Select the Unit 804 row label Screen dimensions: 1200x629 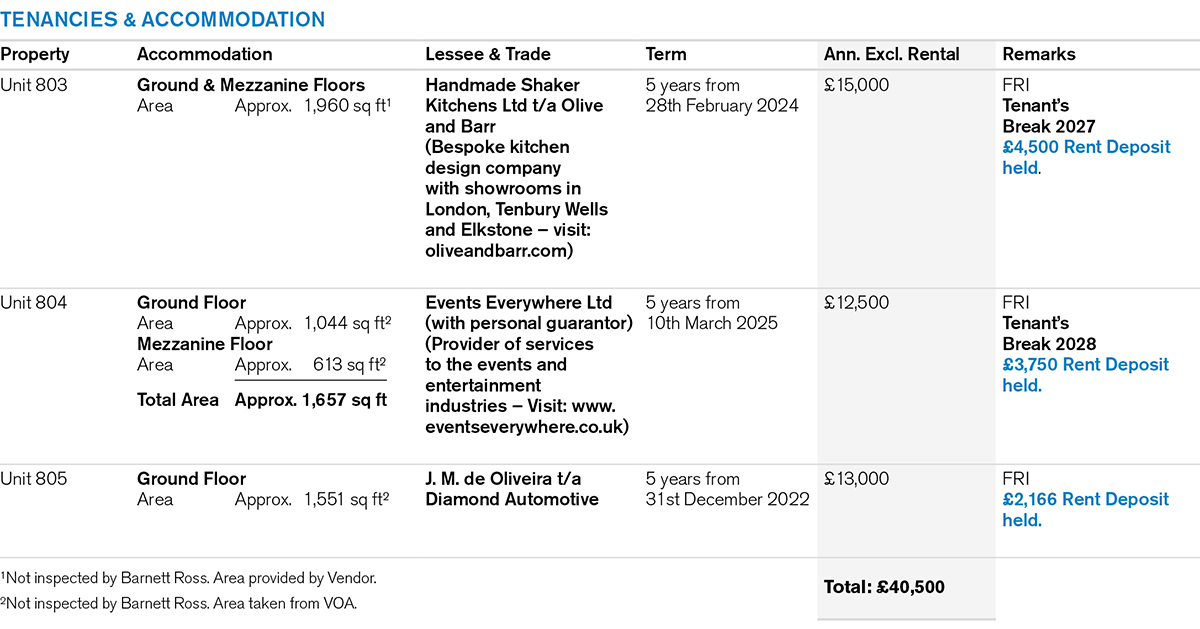tap(34, 303)
